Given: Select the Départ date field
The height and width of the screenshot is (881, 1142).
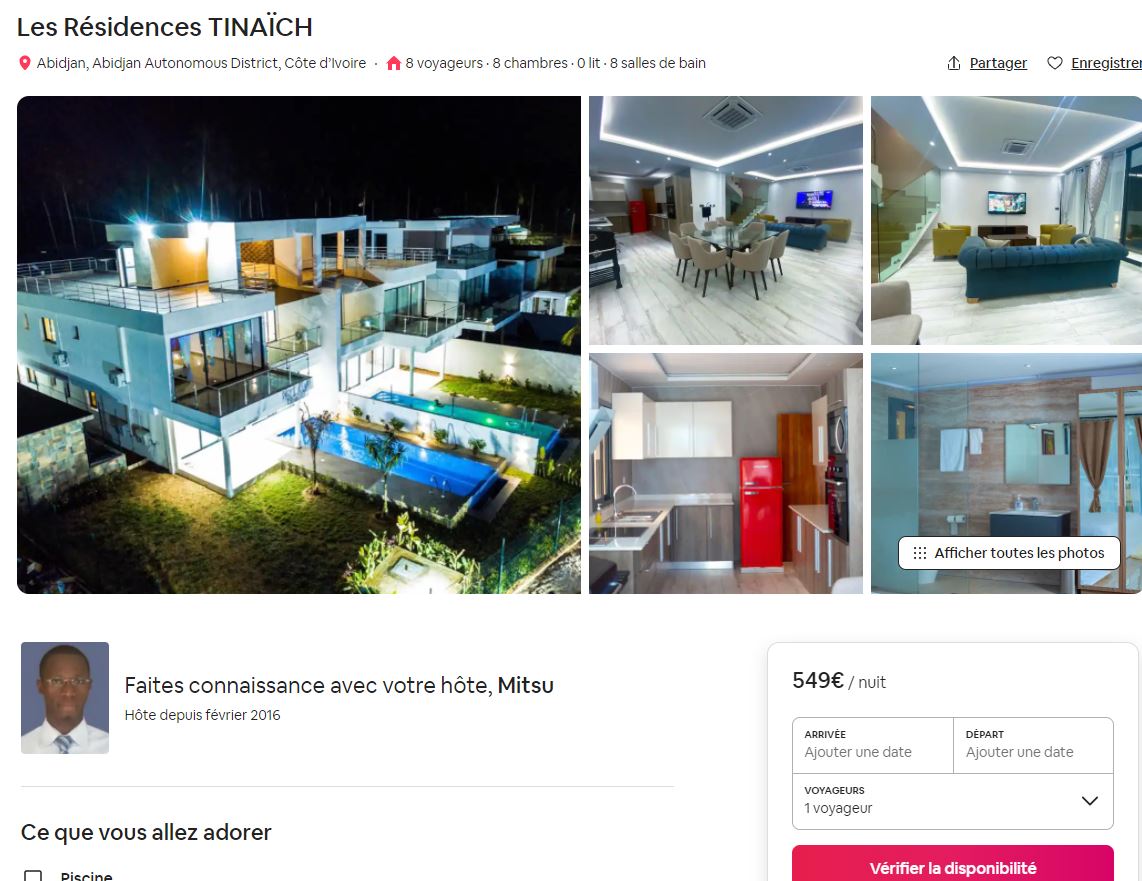Looking at the screenshot, I should point(1033,745).
